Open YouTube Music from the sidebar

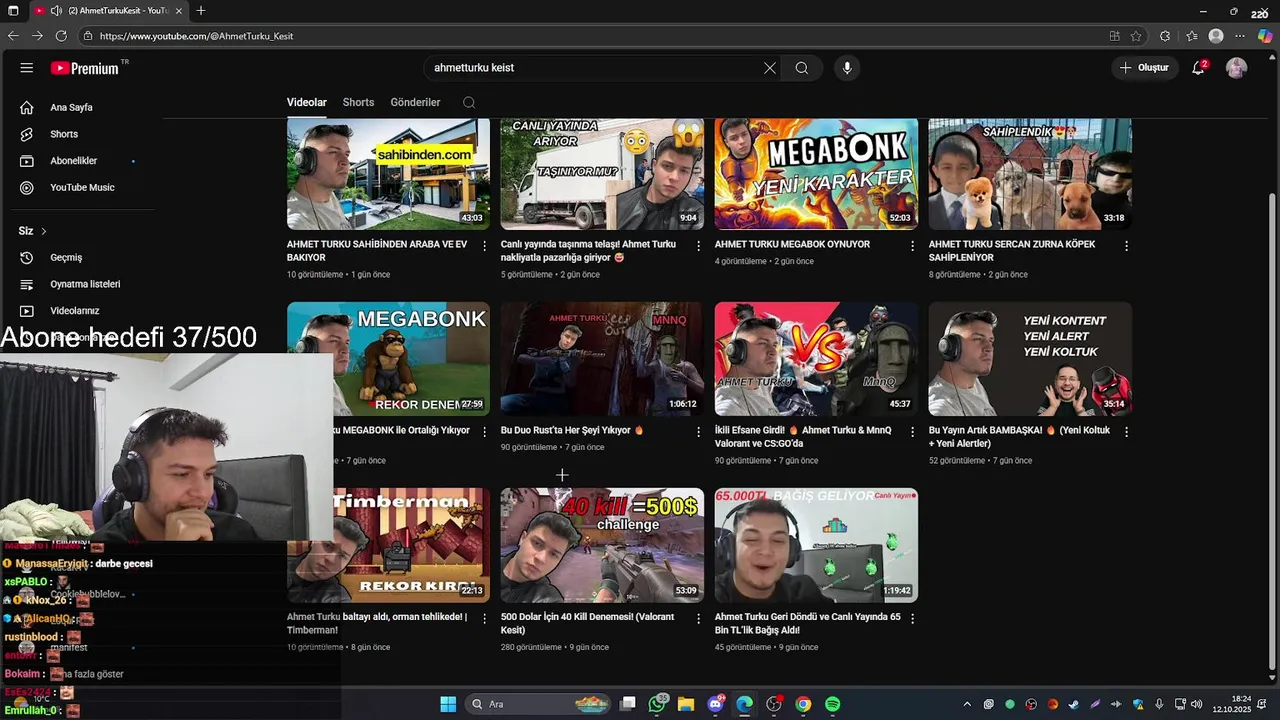[x=80, y=187]
